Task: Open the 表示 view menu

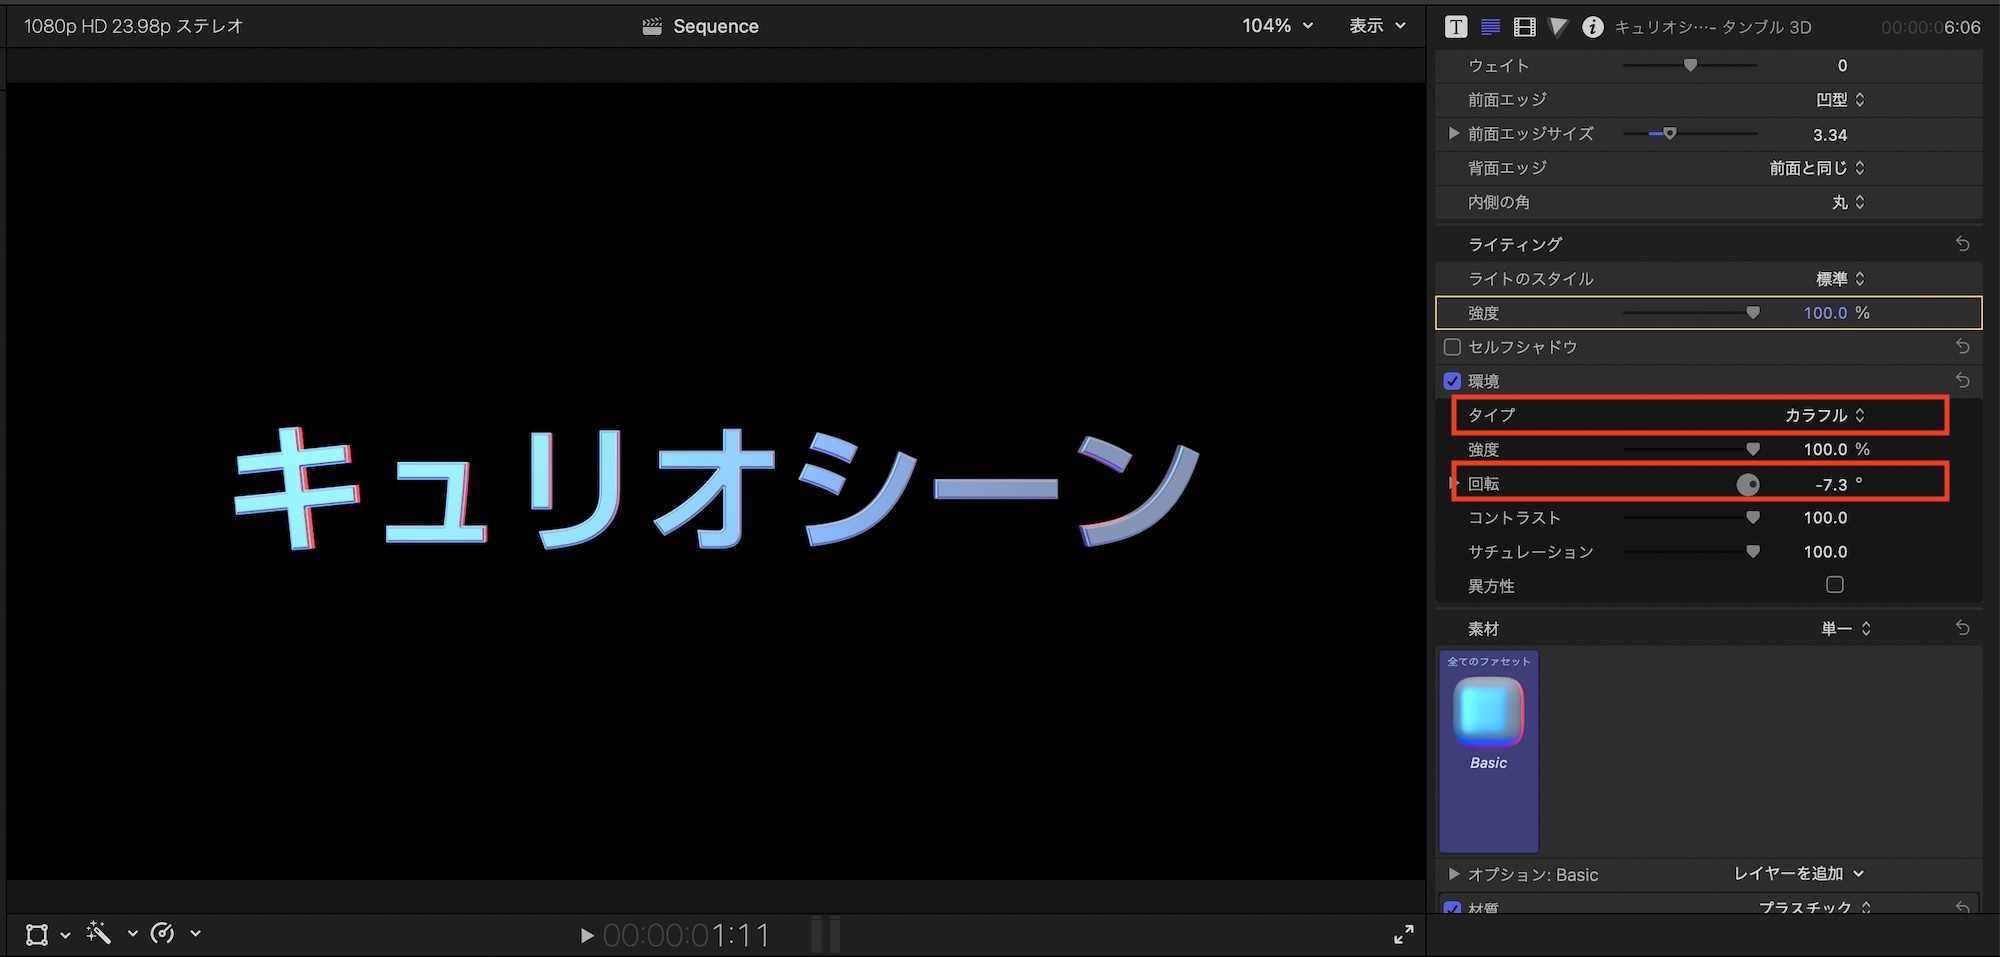Action: (1377, 26)
